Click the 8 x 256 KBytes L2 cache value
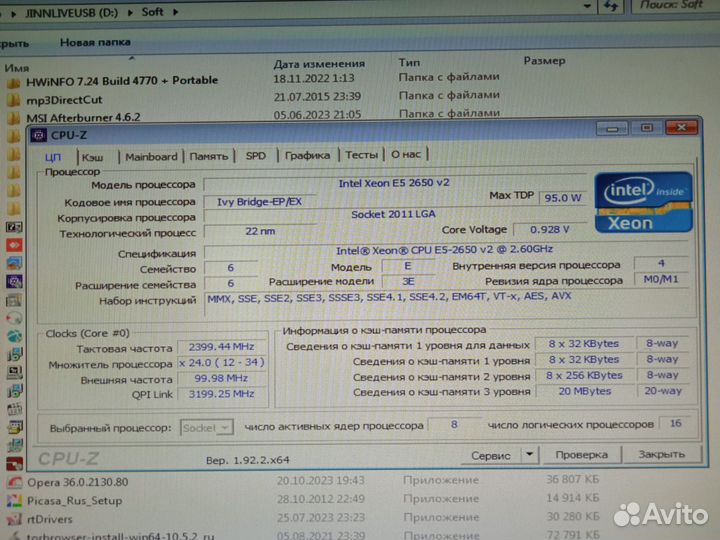 pyautogui.click(x=584, y=375)
